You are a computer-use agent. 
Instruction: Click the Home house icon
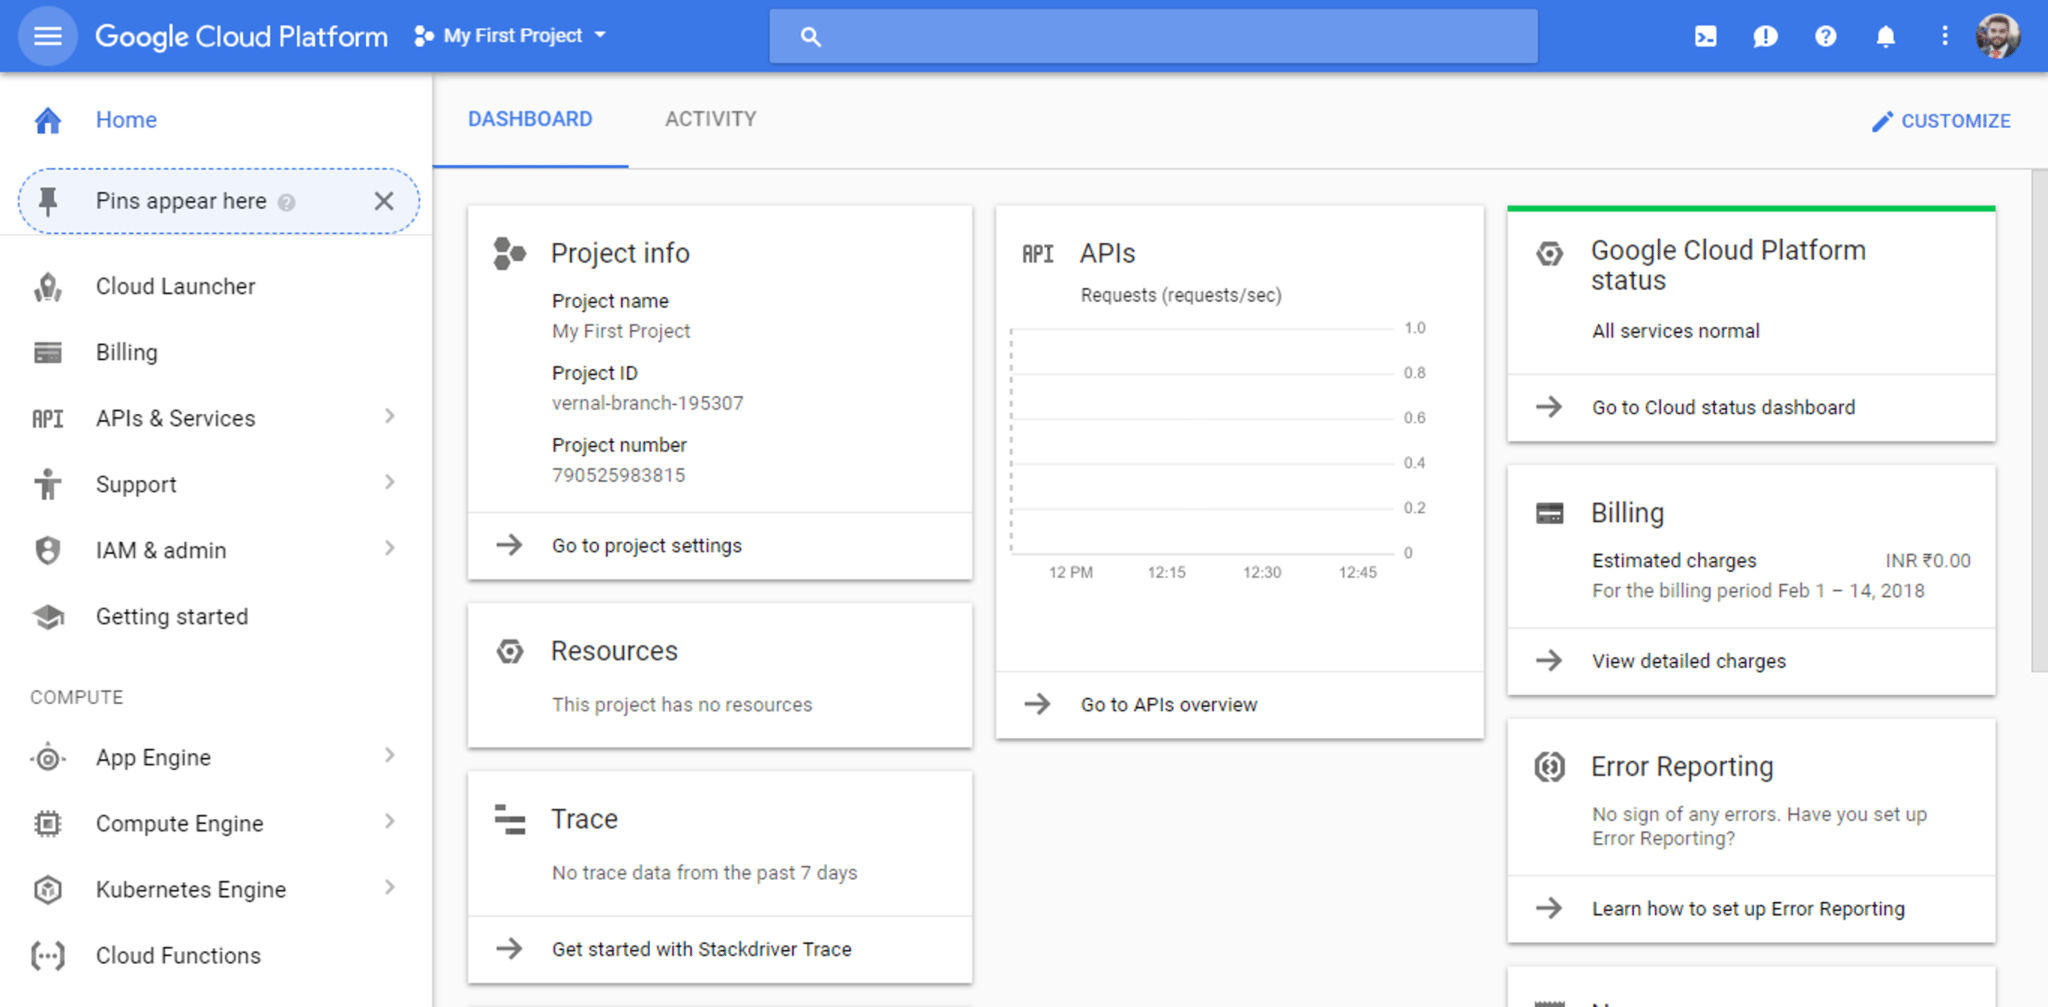pos(48,120)
